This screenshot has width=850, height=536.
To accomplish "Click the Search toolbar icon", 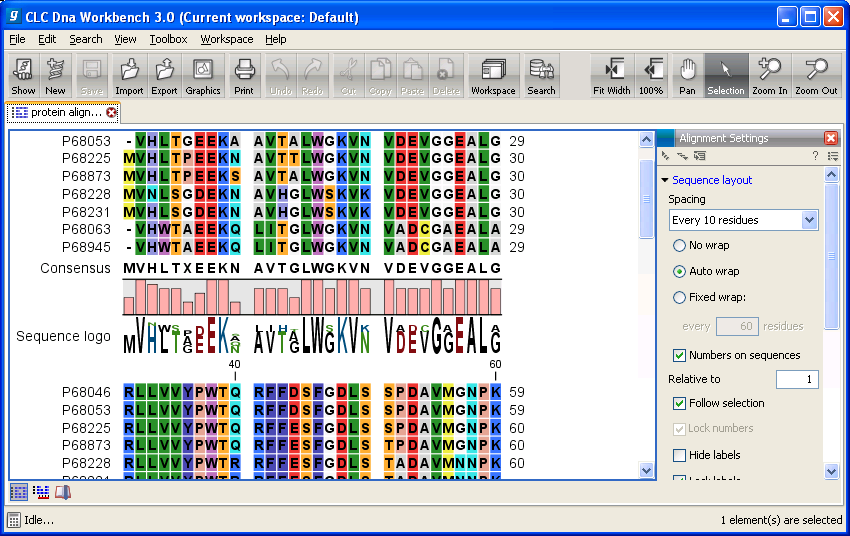I will (542, 76).
